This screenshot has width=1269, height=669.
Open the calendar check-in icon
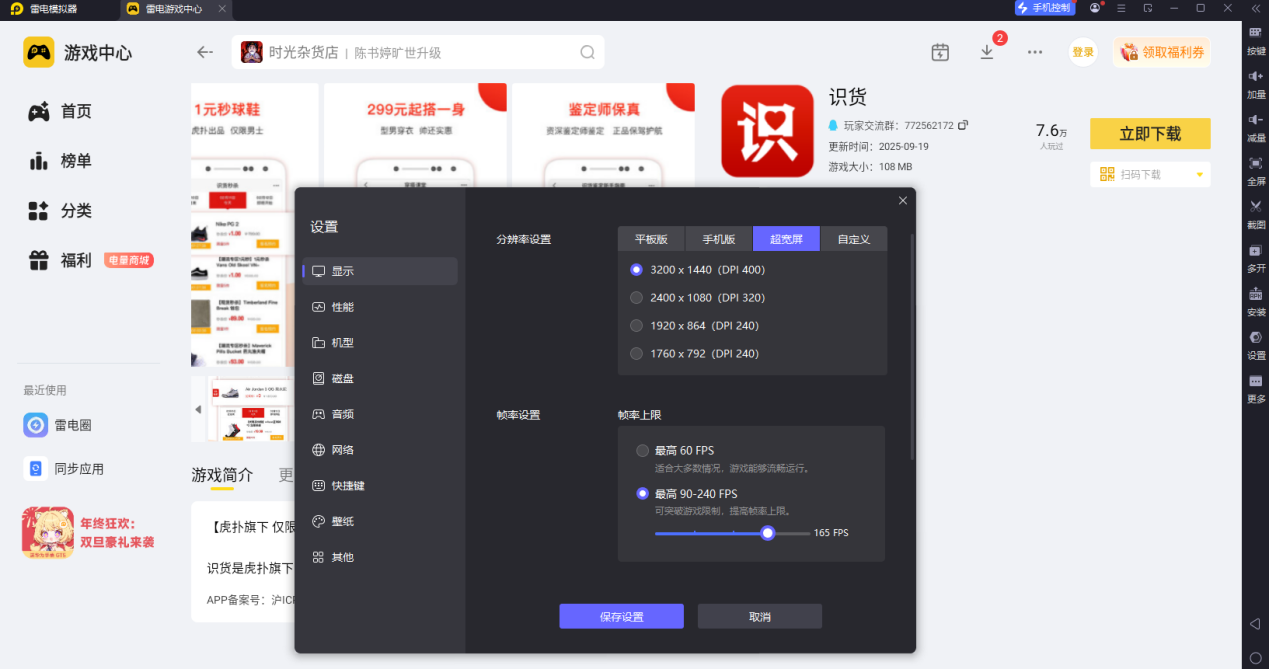940,52
